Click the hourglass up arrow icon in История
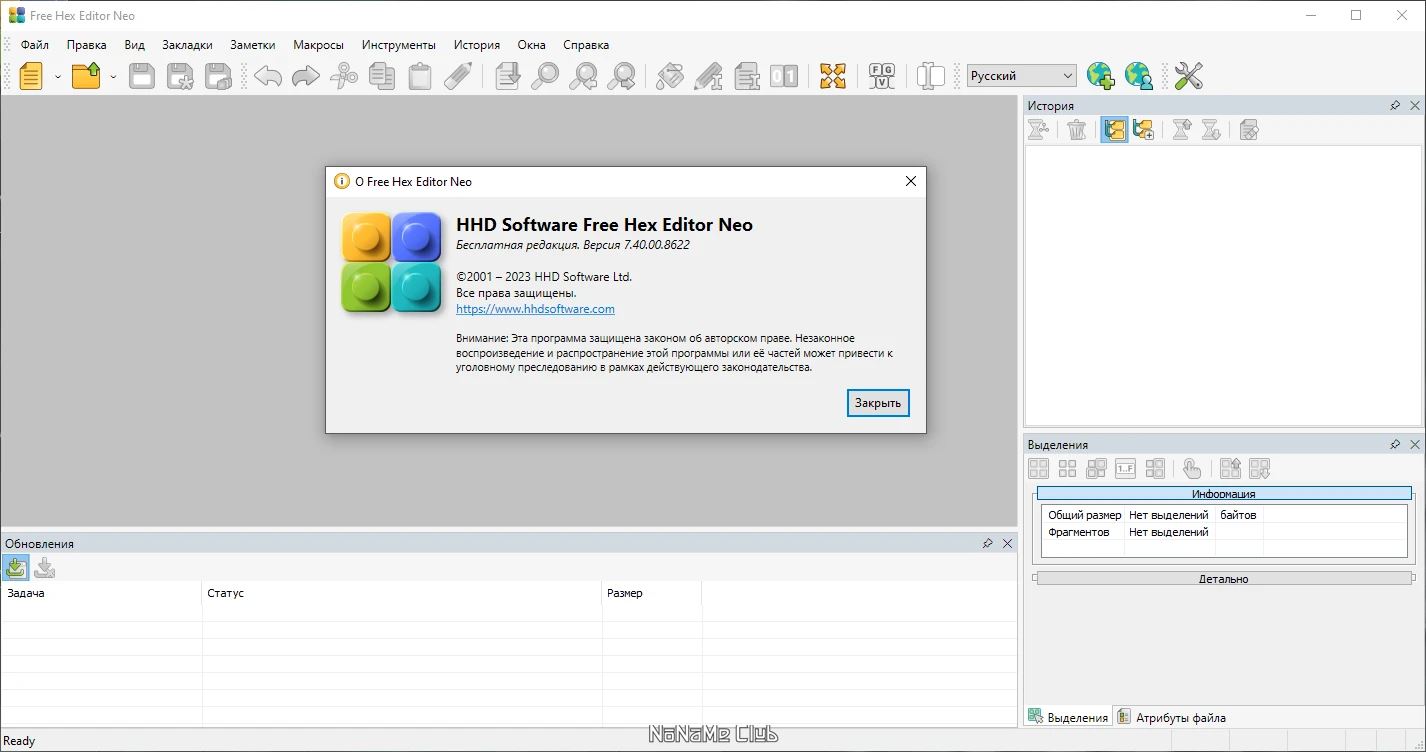The image size is (1426, 752). (1182, 129)
